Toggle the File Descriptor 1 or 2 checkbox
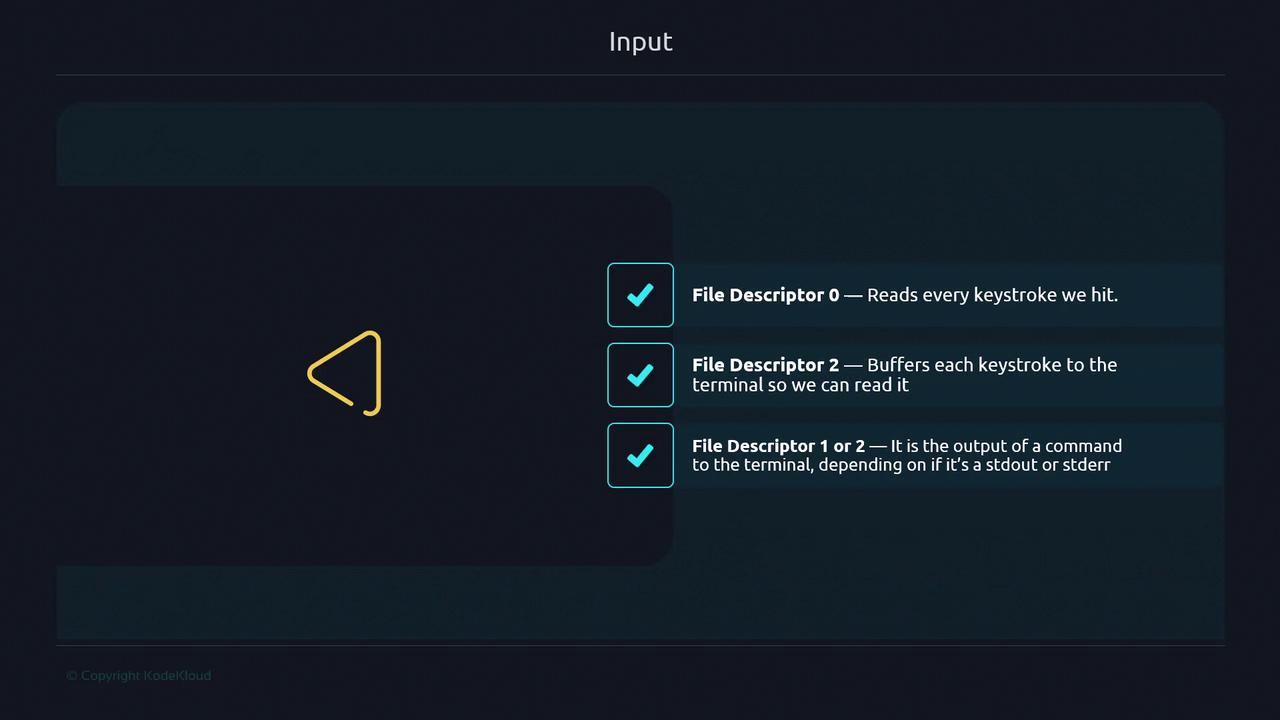Image resolution: width=1280 pixels, height=720 pixels. click(640, 455)
